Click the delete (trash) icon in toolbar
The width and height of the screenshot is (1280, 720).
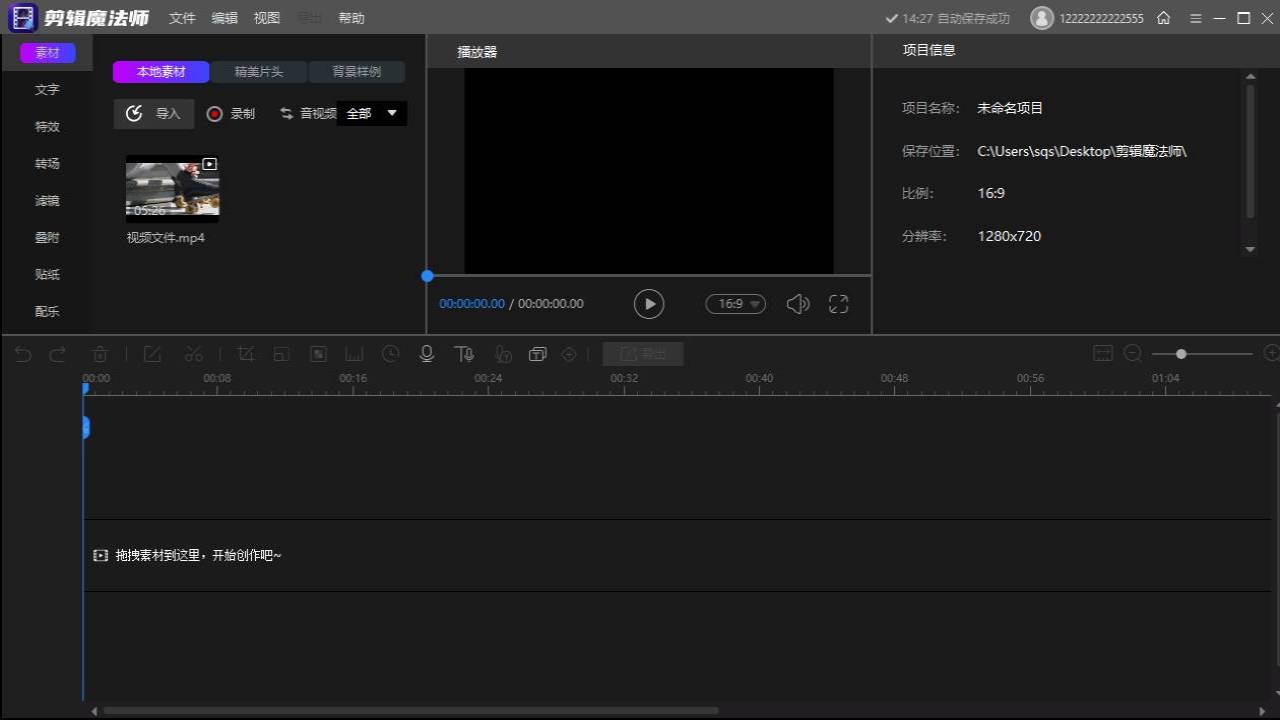point(99,353)
